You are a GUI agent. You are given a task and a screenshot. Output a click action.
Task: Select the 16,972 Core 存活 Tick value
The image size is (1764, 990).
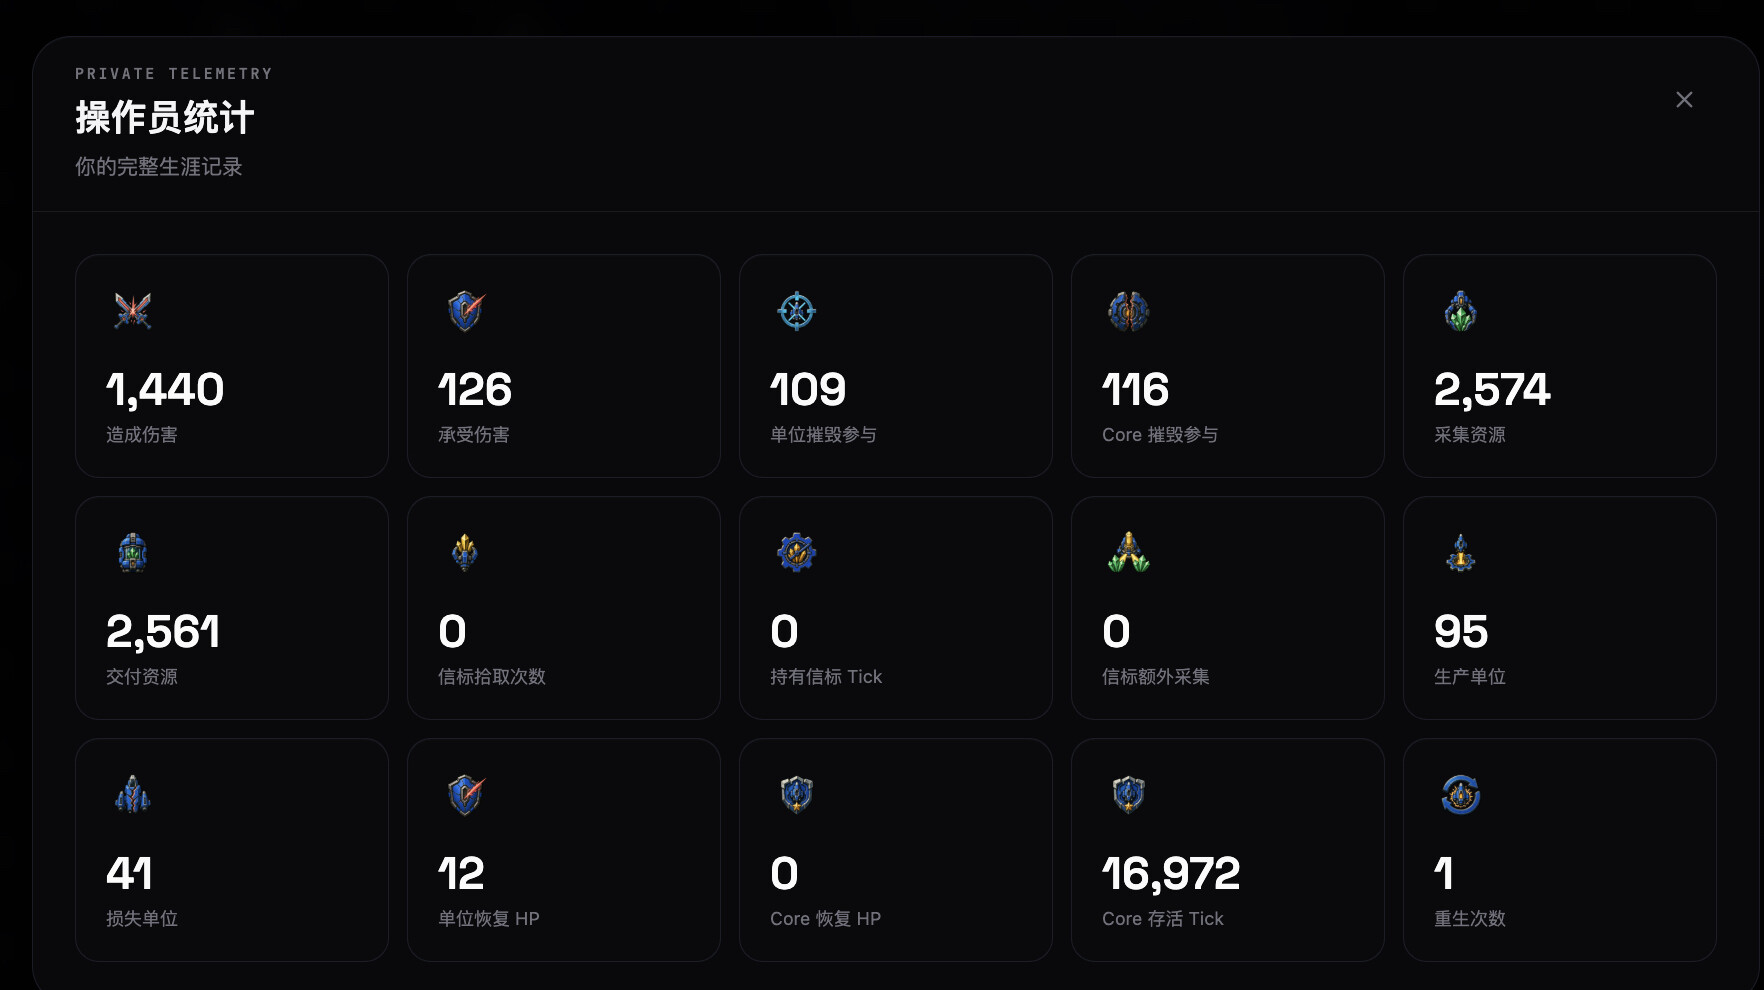click(x=1171, y=874)
